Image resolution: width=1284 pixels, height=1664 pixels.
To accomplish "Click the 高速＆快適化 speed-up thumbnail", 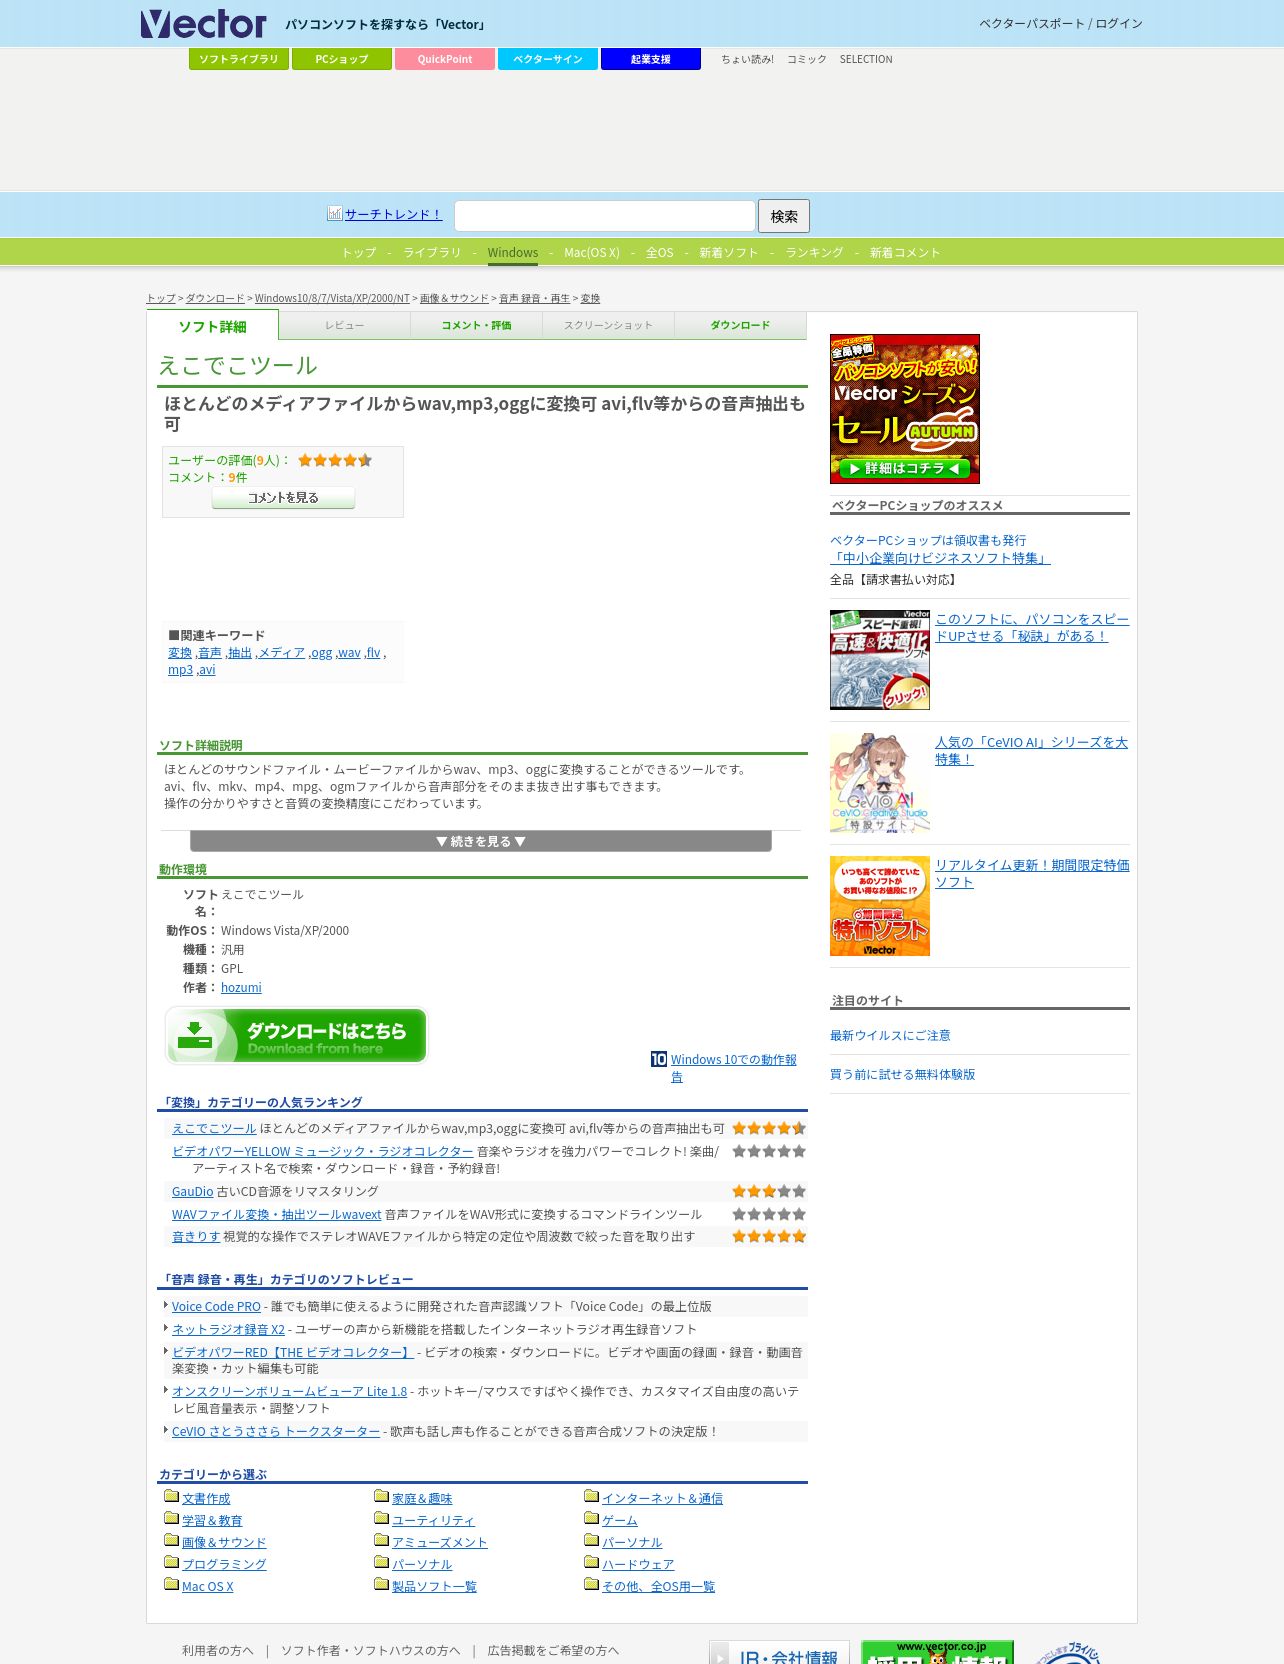I will [x=880, y=660].
